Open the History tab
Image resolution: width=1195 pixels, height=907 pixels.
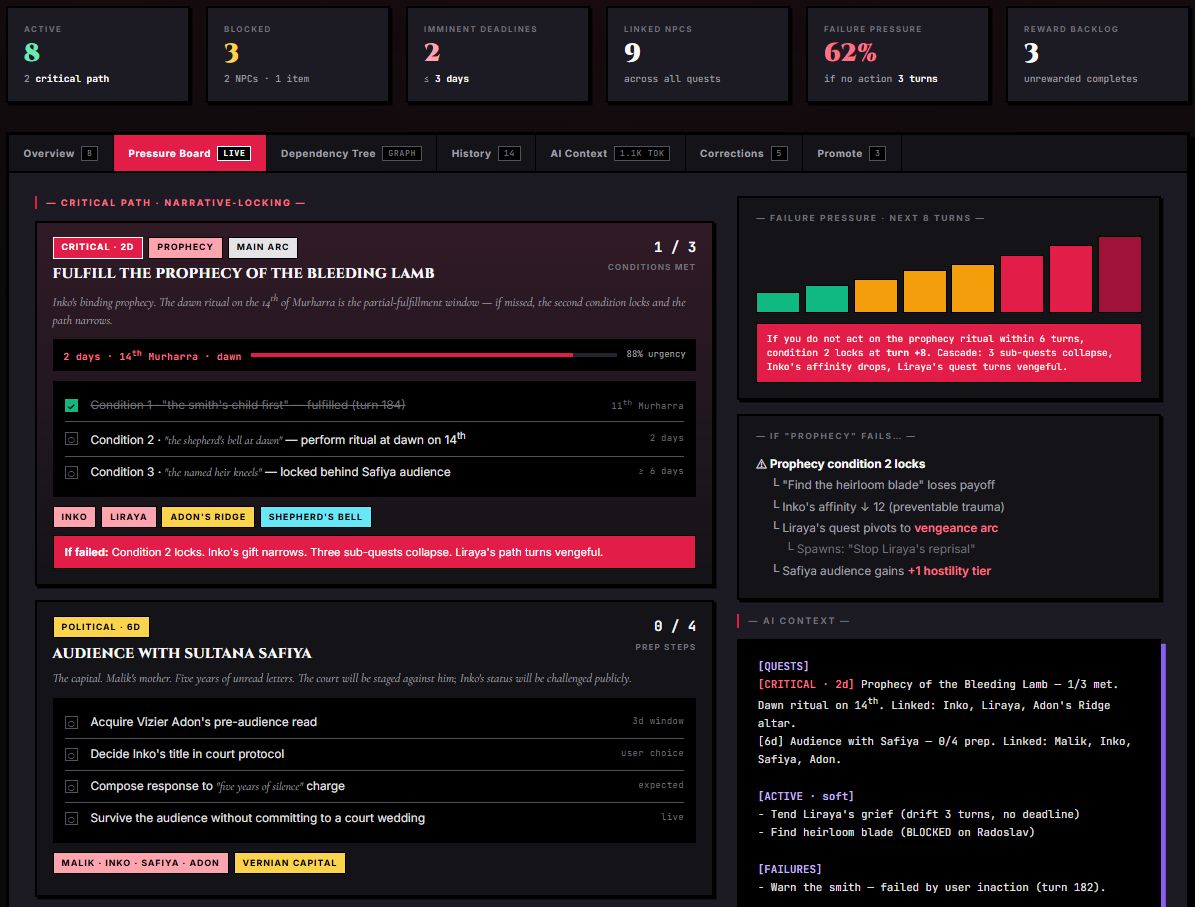485,153
